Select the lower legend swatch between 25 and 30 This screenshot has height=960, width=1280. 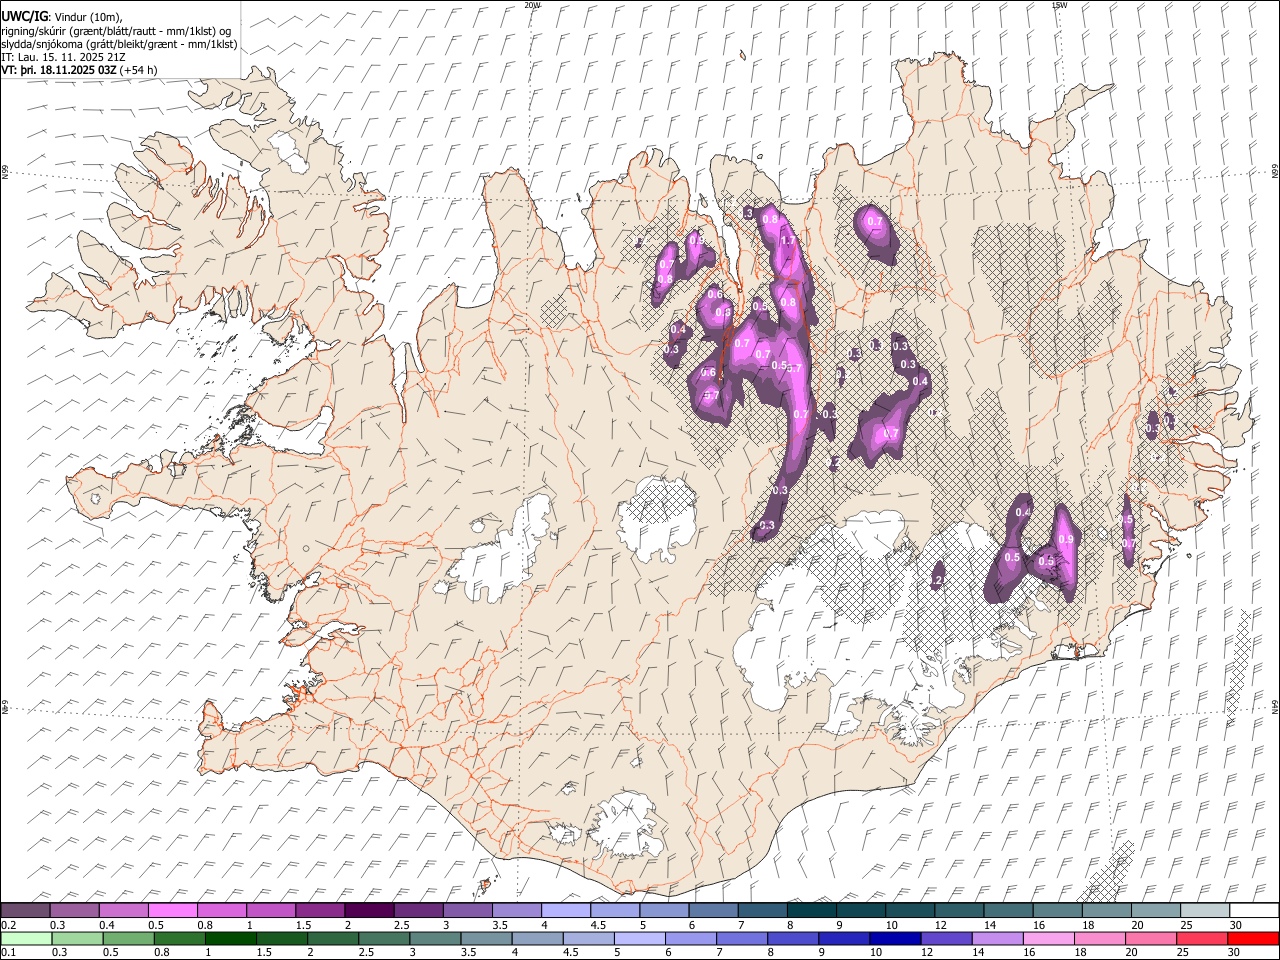pyautogui.click(x=1203, y=938)
